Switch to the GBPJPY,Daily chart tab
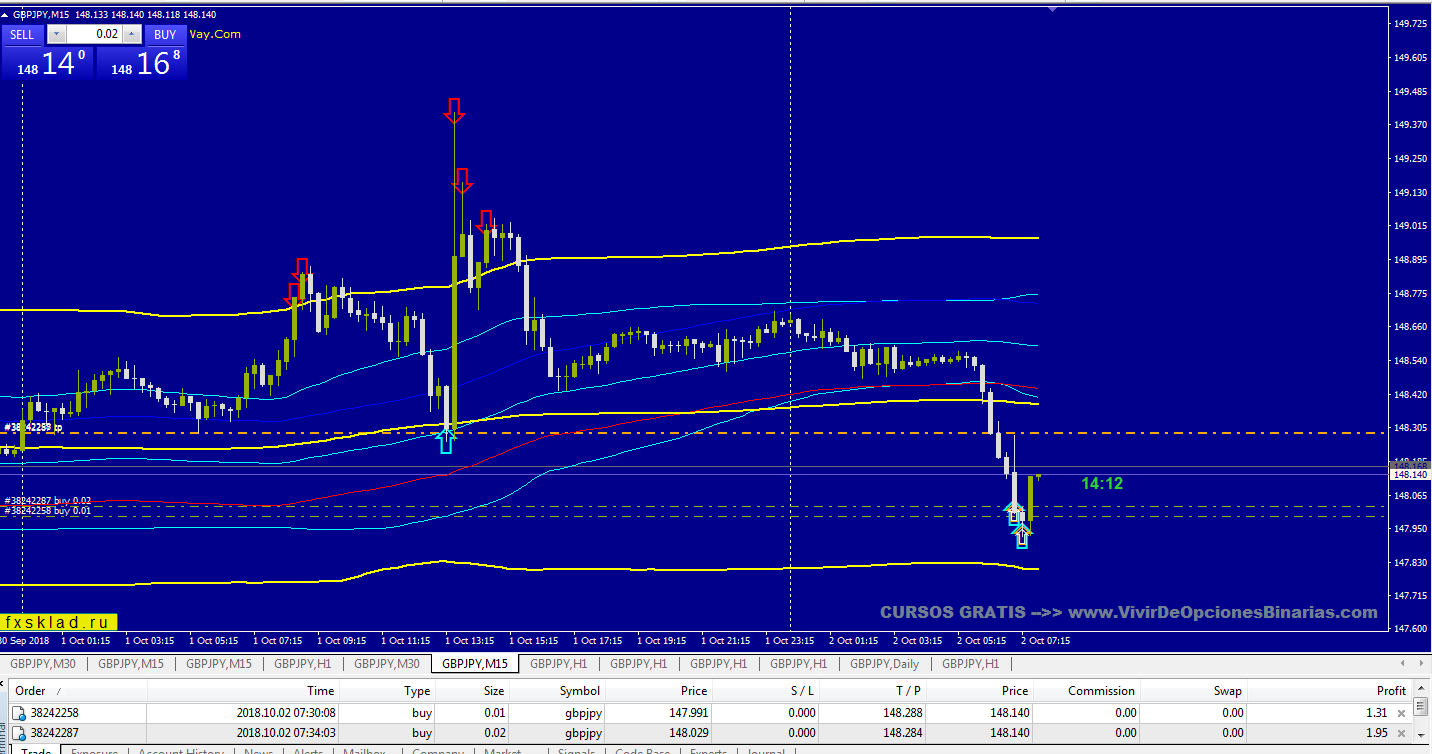1432x754 pixels. click(884, 664)
